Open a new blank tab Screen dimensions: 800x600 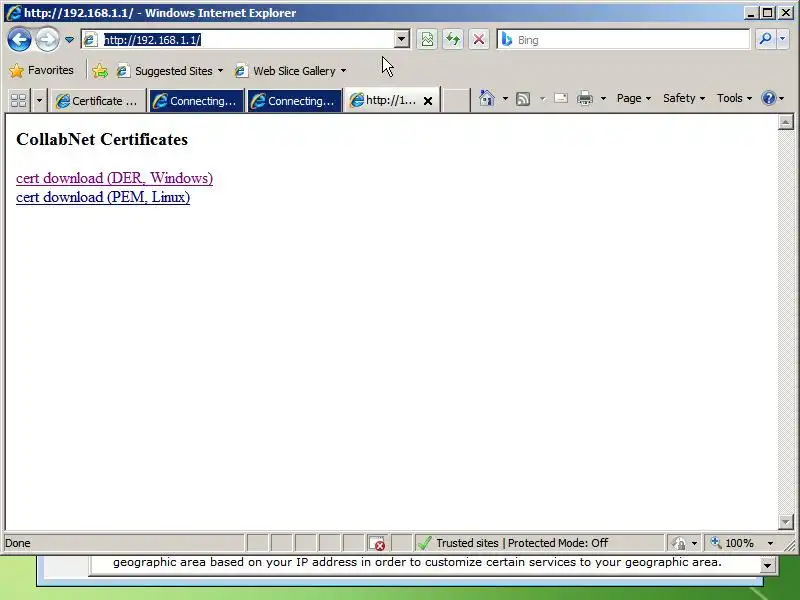coord(455,101)
